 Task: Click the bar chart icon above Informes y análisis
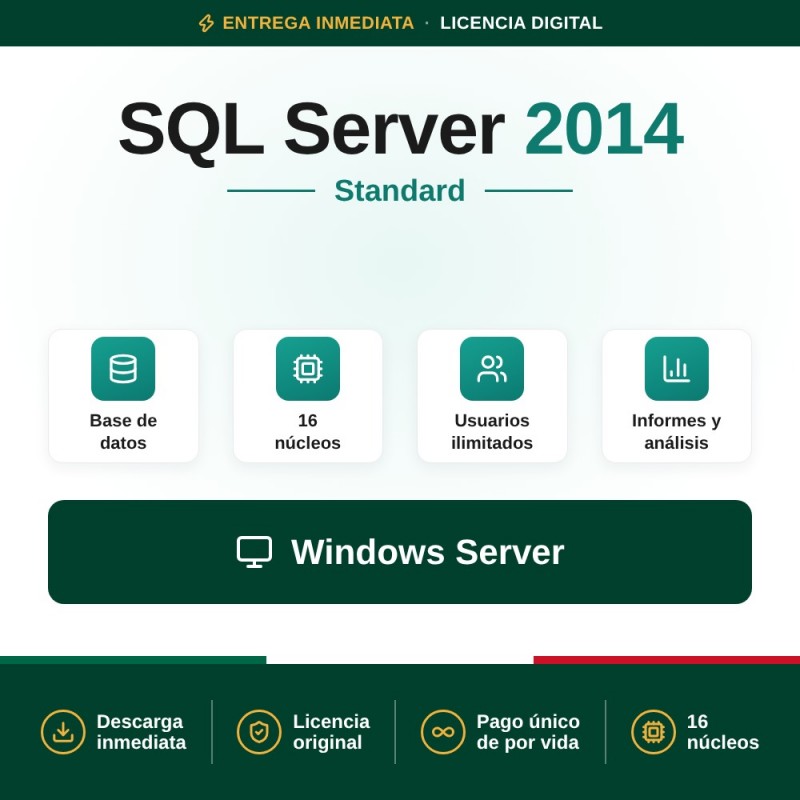[x=677, y=369]
